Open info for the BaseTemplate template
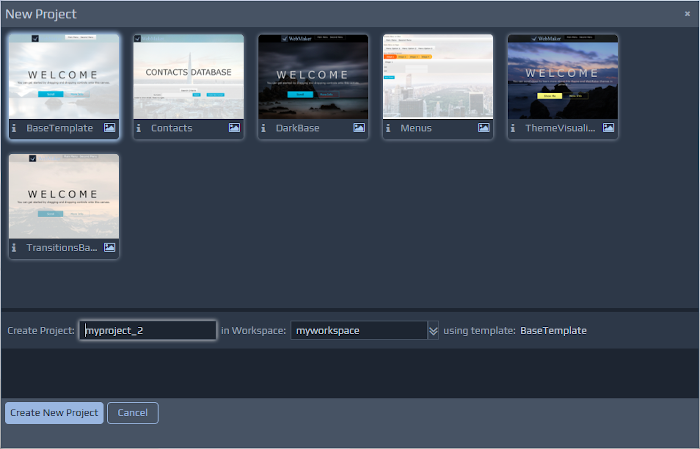 [14, 128]
